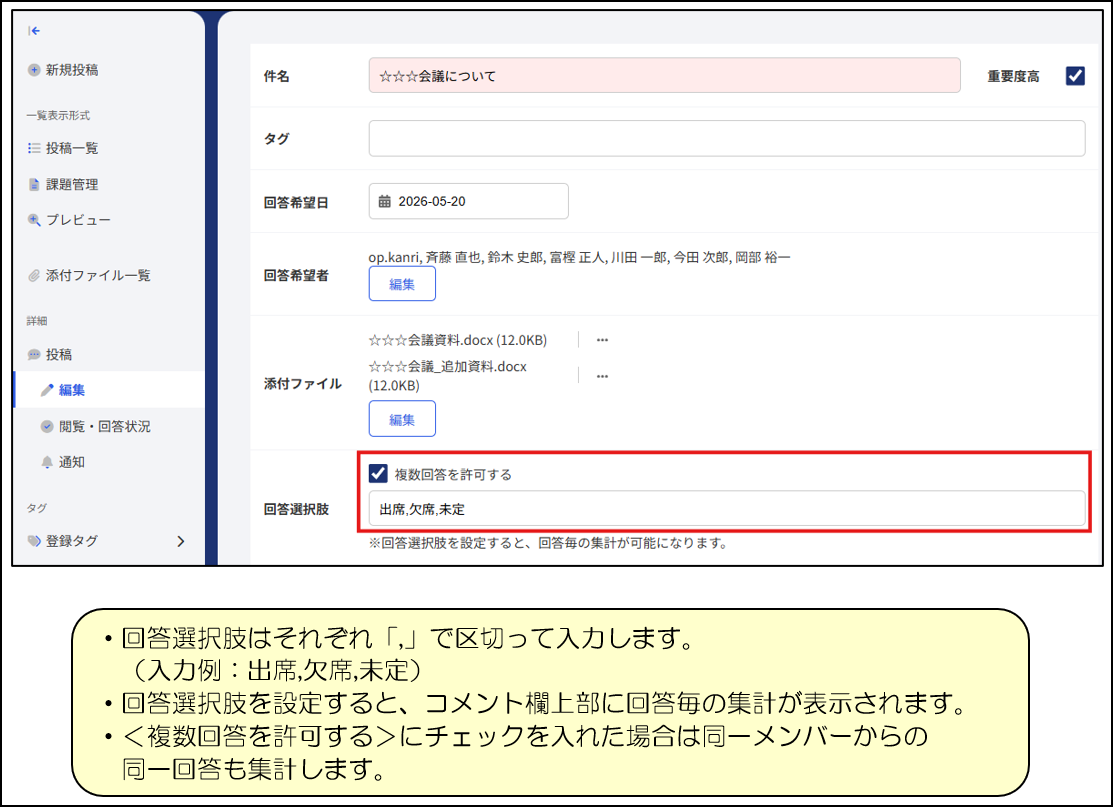Screen dimensions: 1113x807
Task: Click the 閲覧・回答状況 check icon
Action: pyautogui.click(x=47, y=426)
